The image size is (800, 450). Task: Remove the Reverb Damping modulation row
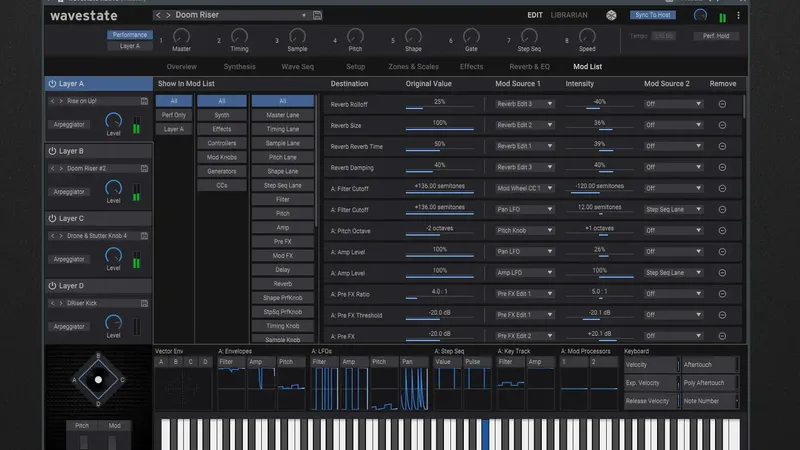tap(722, 167)
